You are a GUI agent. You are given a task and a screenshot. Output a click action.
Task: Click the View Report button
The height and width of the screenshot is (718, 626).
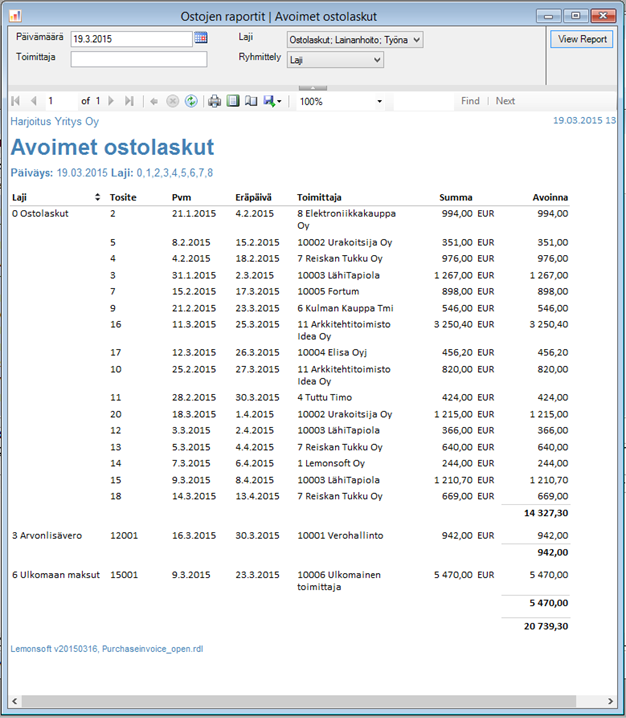(x=582, y=39)
